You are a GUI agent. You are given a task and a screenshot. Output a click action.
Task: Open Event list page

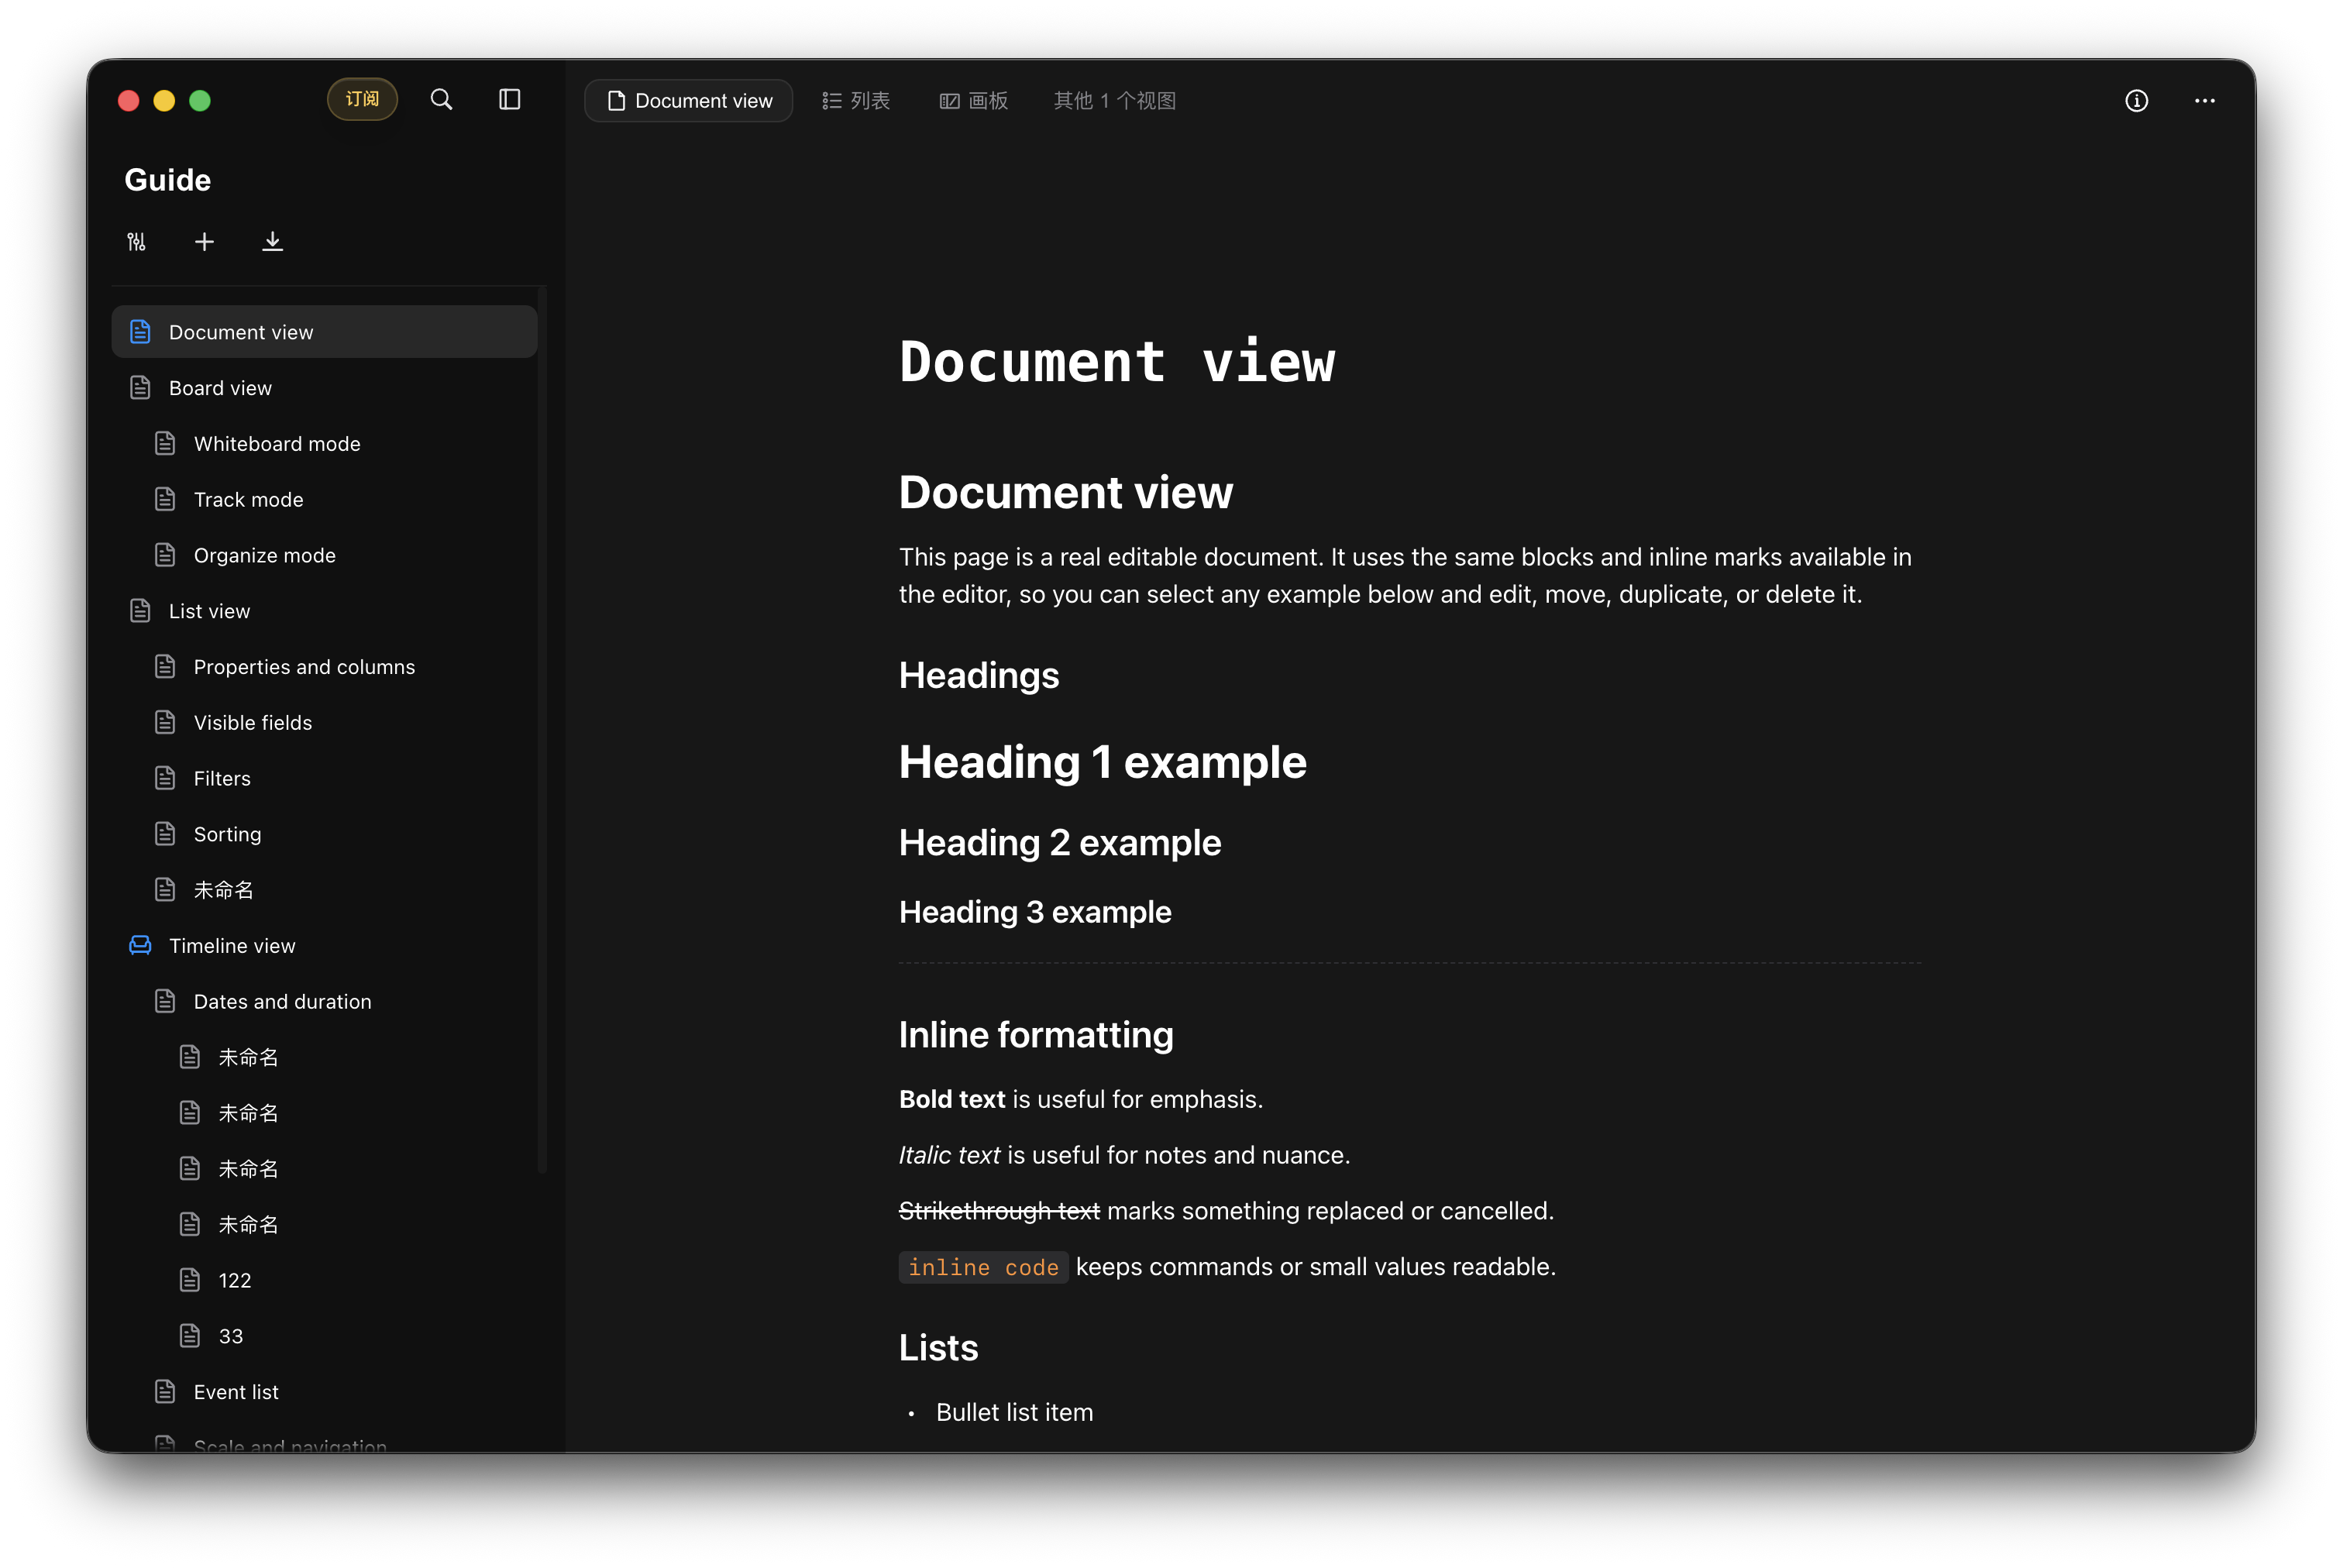[325, 1392]
